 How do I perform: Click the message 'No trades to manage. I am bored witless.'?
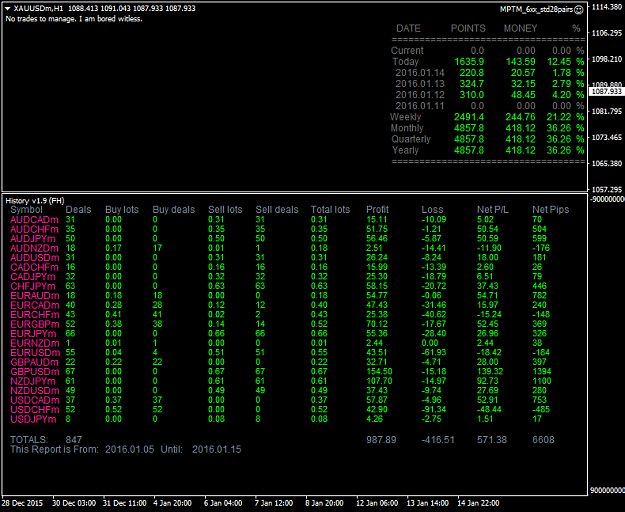(74, 19)
